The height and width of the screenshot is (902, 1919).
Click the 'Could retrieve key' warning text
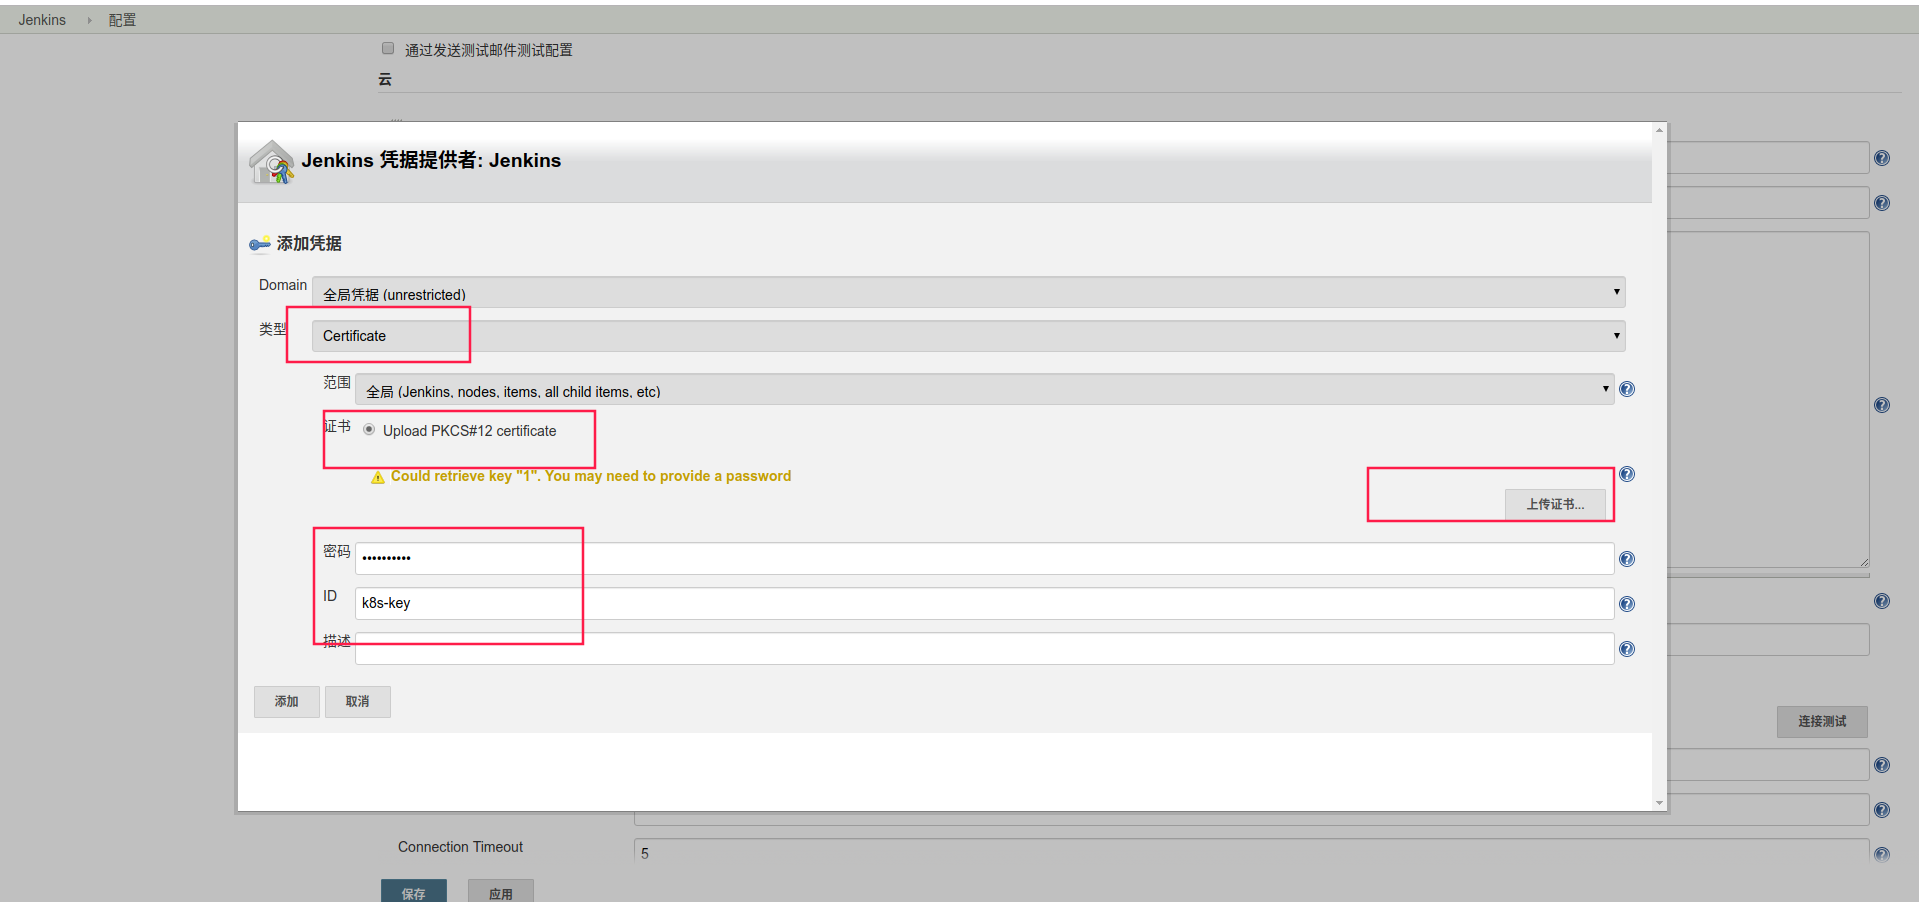point(591,476)
